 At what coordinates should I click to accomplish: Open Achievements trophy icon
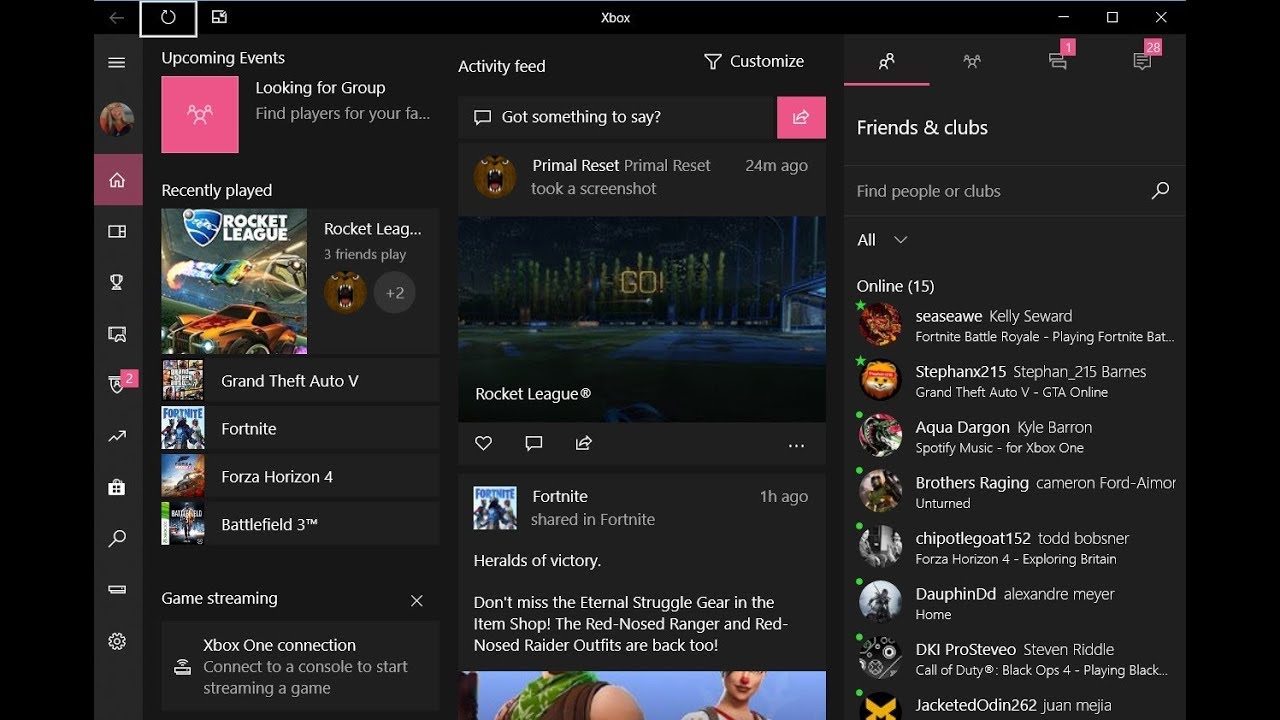(117, 282)
